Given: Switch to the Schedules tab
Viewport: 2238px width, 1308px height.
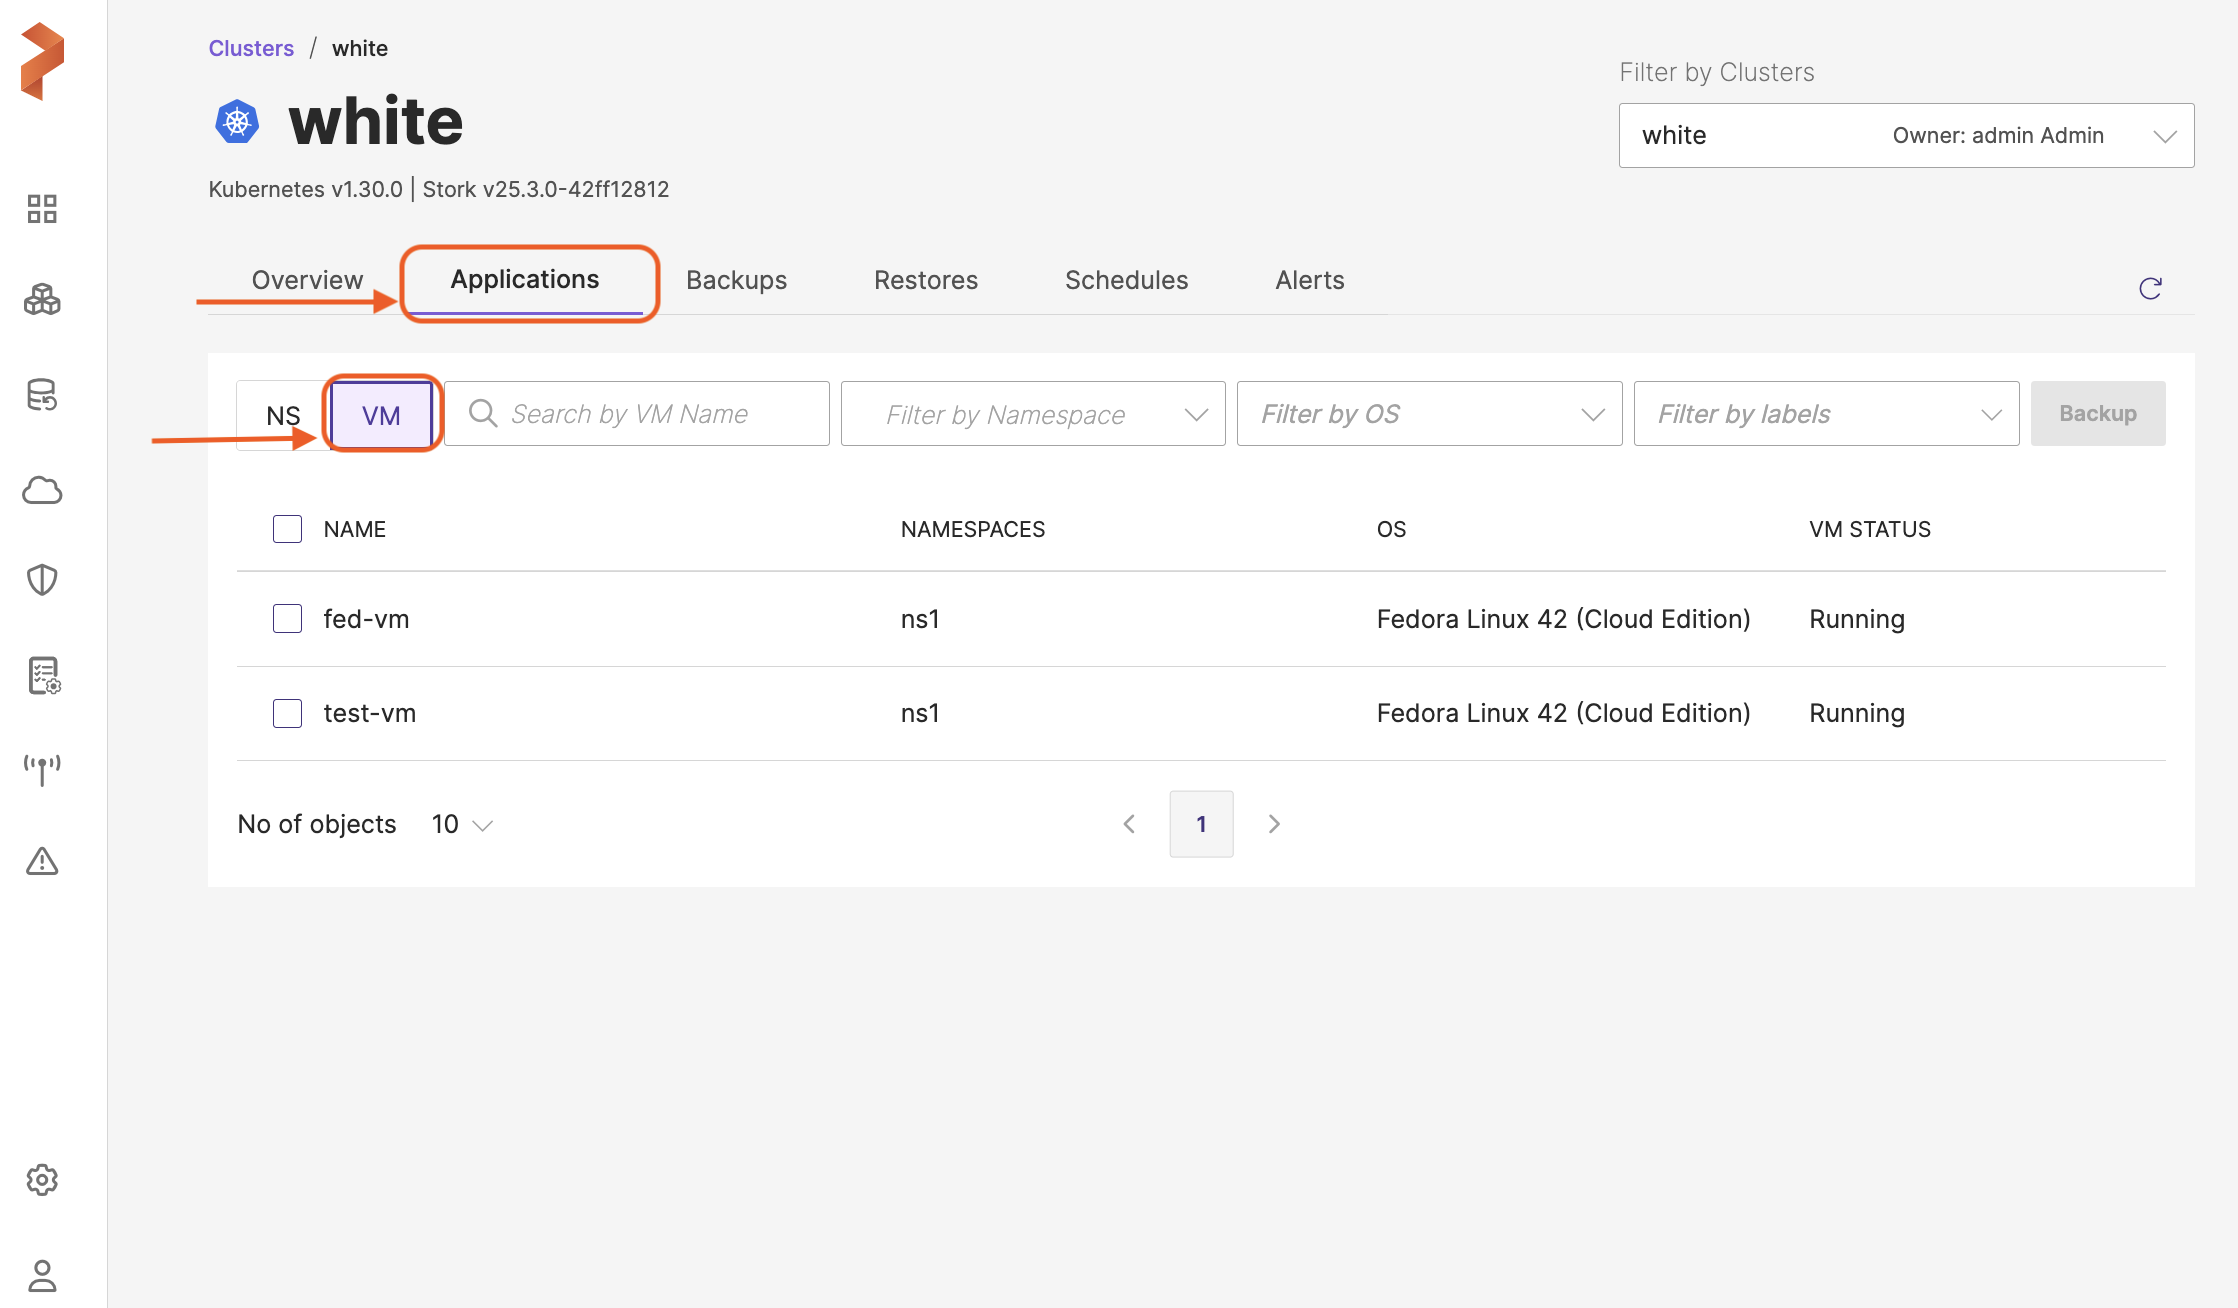Looking at the screenshot, I should point(1126,280).
